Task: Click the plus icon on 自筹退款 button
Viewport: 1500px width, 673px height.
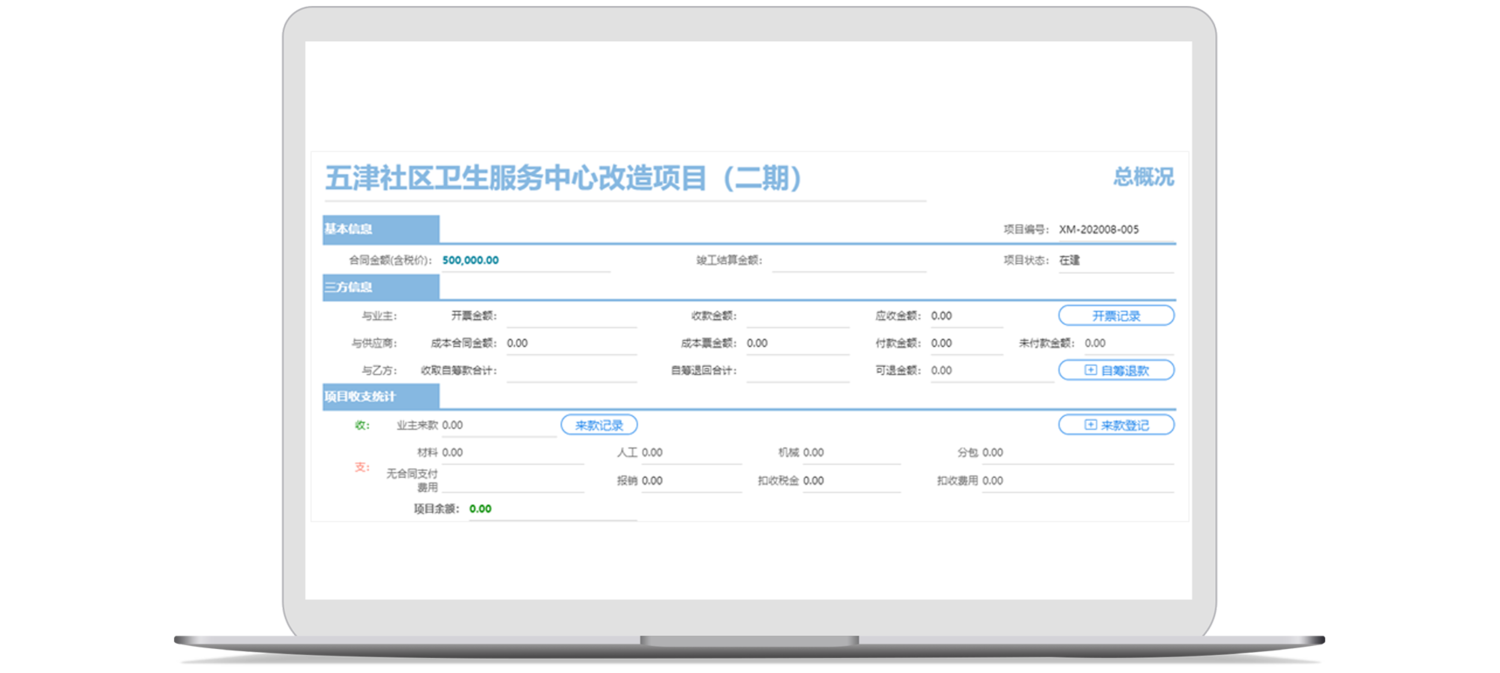Action: (x=1091, y=370)
